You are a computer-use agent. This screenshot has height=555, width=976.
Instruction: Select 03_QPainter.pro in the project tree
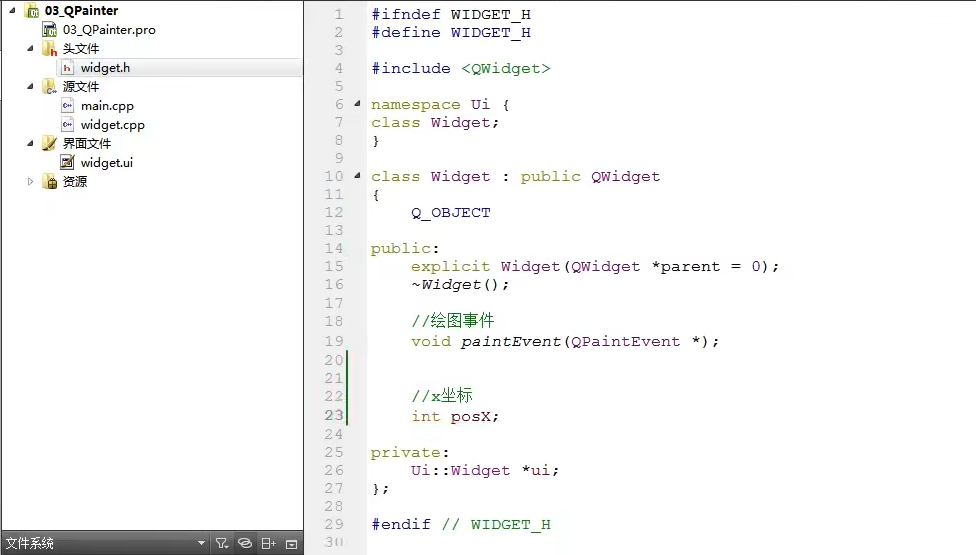coord(109,30)
